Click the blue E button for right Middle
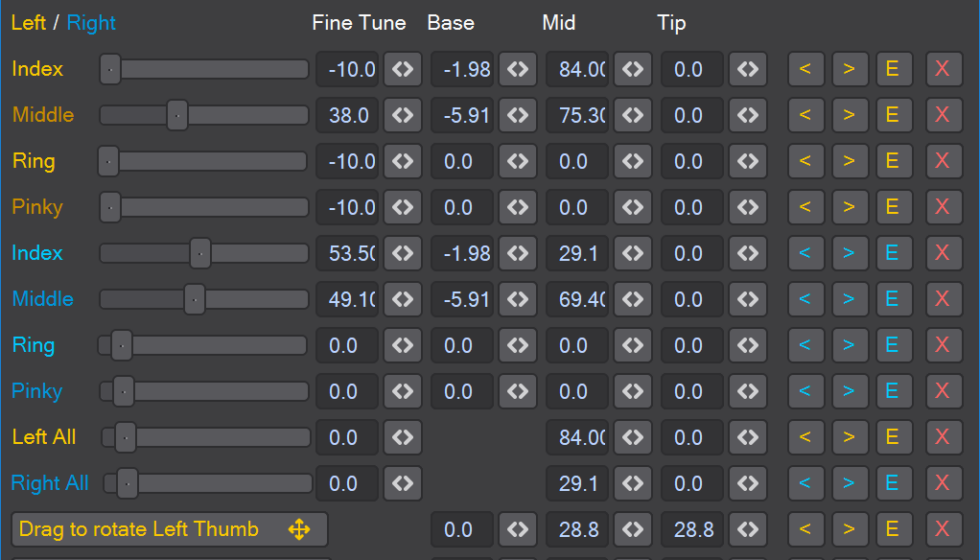Screen dimensions: 980x560 point(891,299)
